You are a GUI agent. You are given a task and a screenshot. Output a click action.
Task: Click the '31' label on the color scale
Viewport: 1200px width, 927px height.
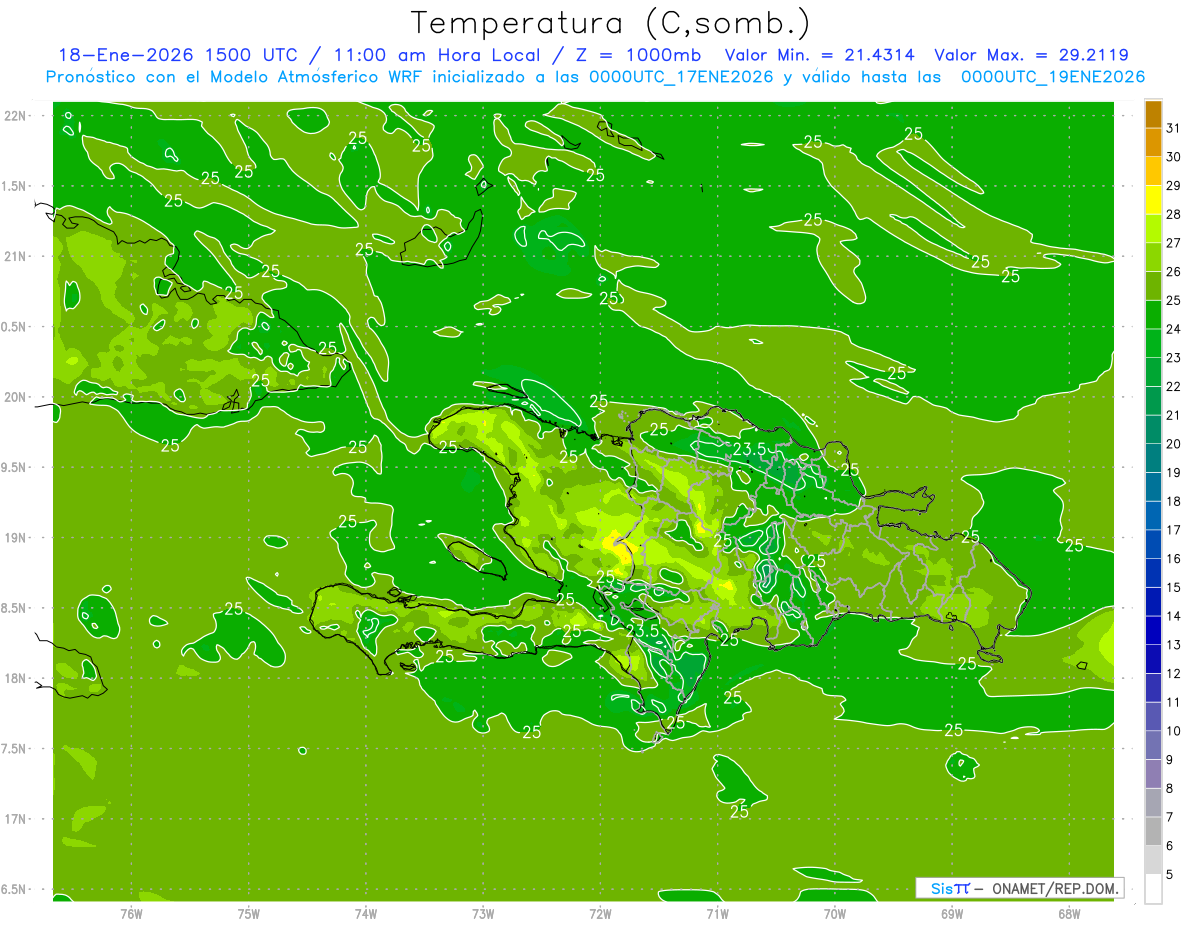[1173, 128]
